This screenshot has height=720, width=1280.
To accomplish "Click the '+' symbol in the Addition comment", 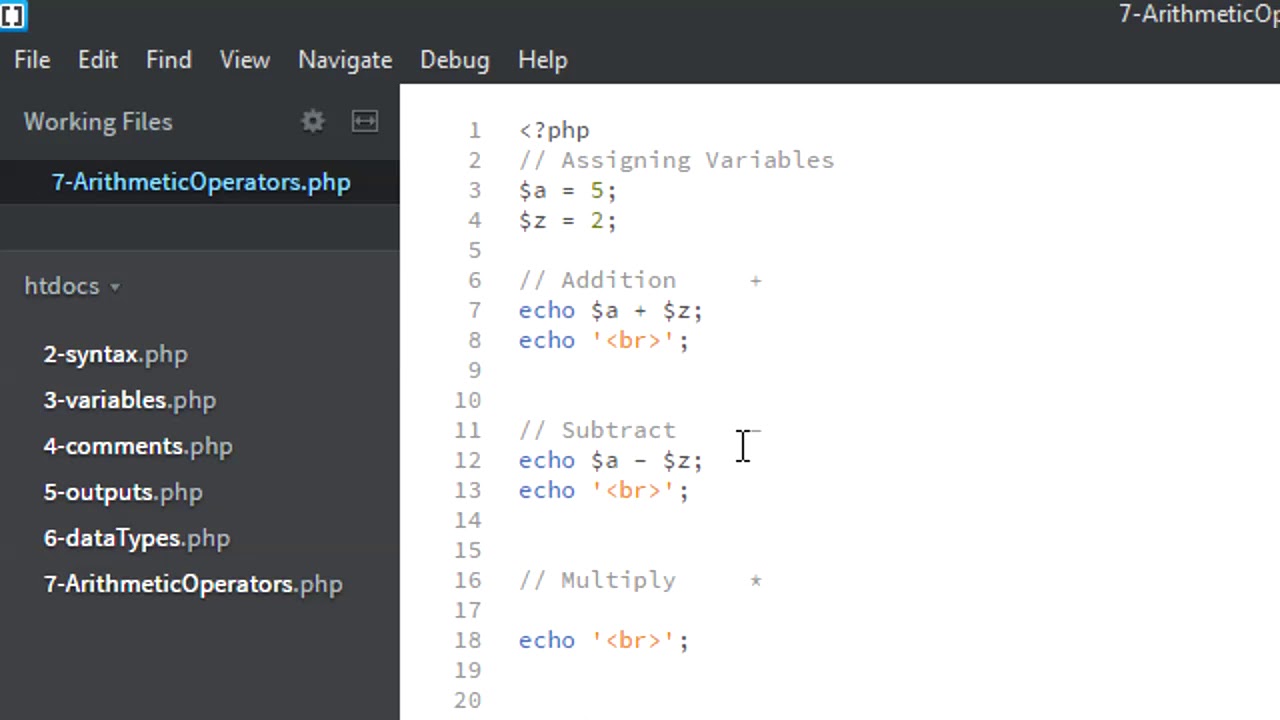I will pos(756,281).
